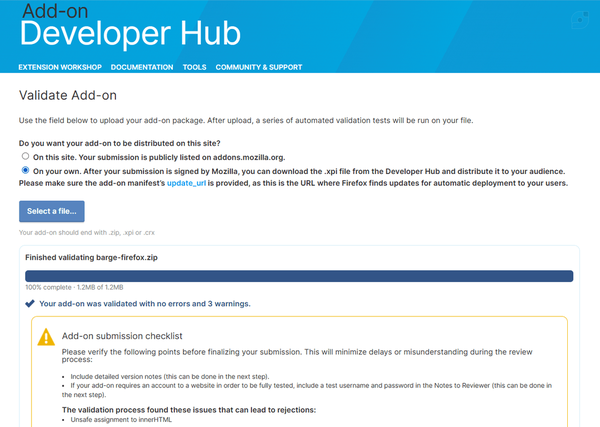600x427 pixels.
Task: Click the faded user avatar icon in header
Action: point(580,20)
